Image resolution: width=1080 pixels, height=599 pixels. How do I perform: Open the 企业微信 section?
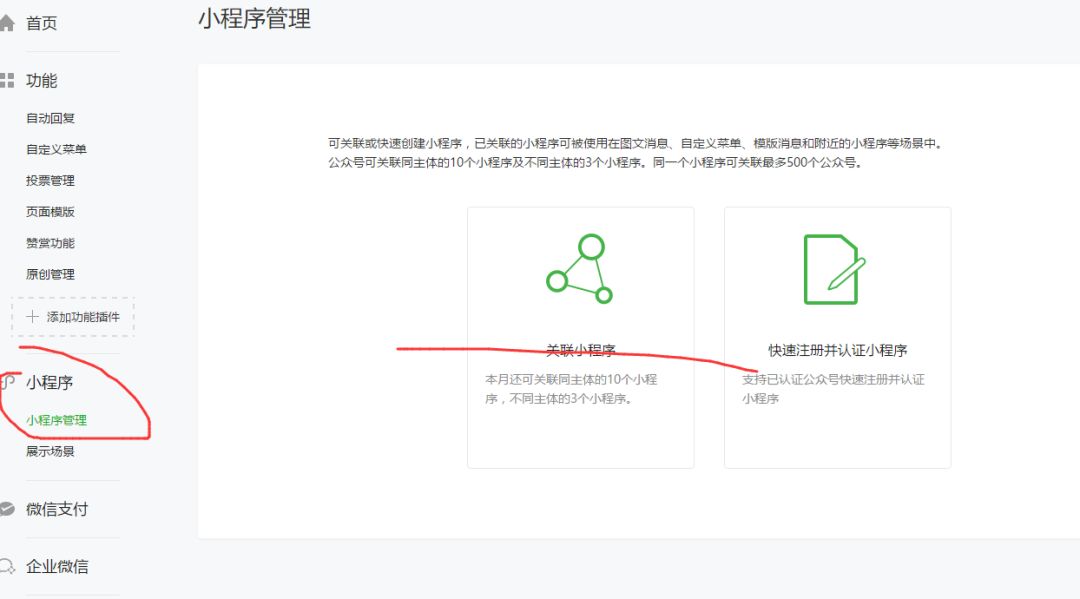tap(57, 567)
